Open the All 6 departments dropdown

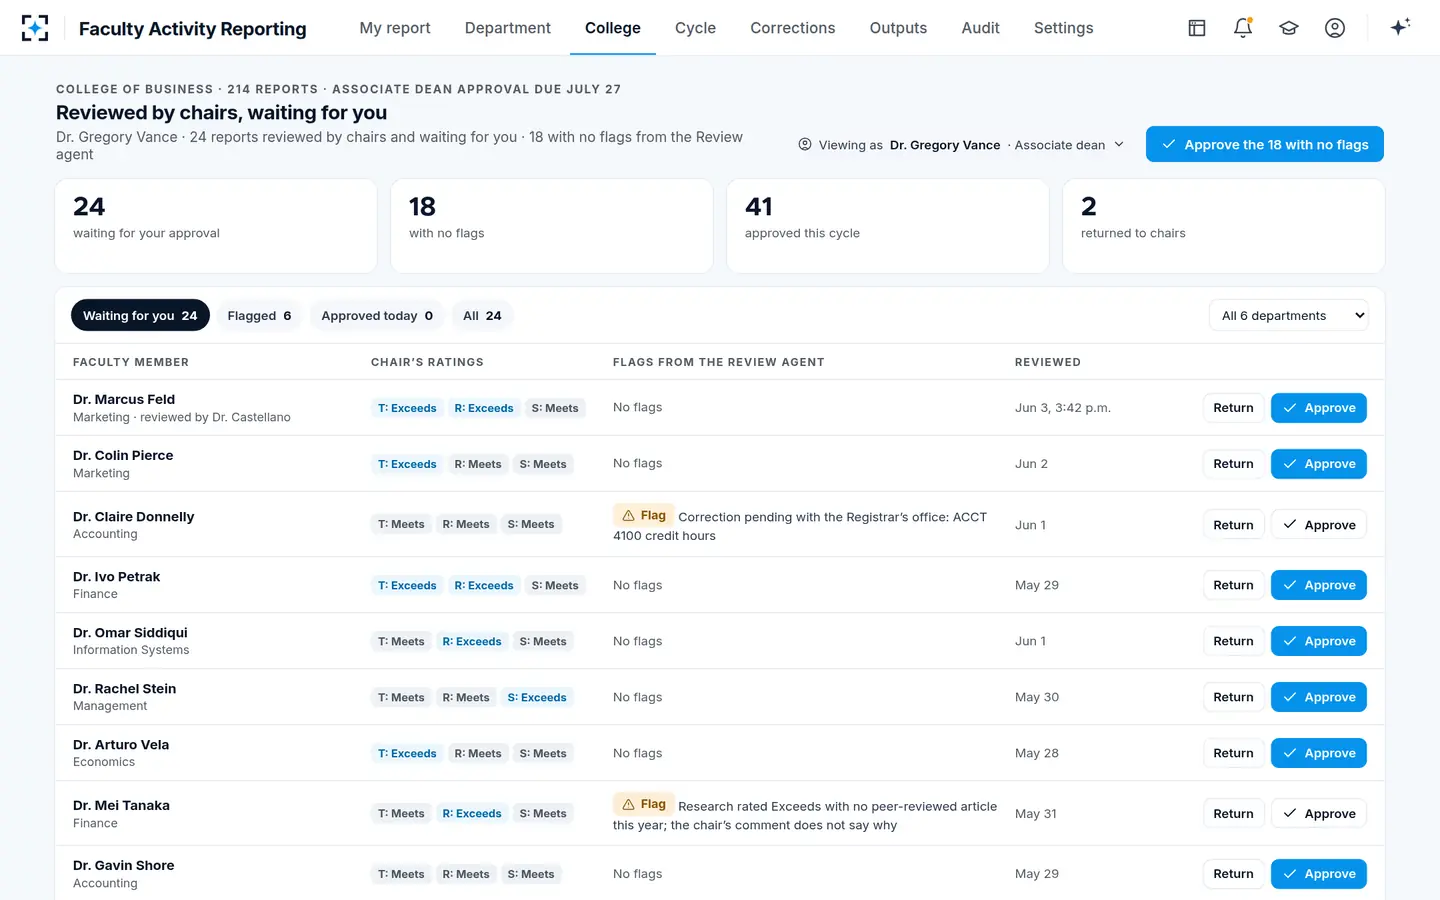pos(1289,316)
